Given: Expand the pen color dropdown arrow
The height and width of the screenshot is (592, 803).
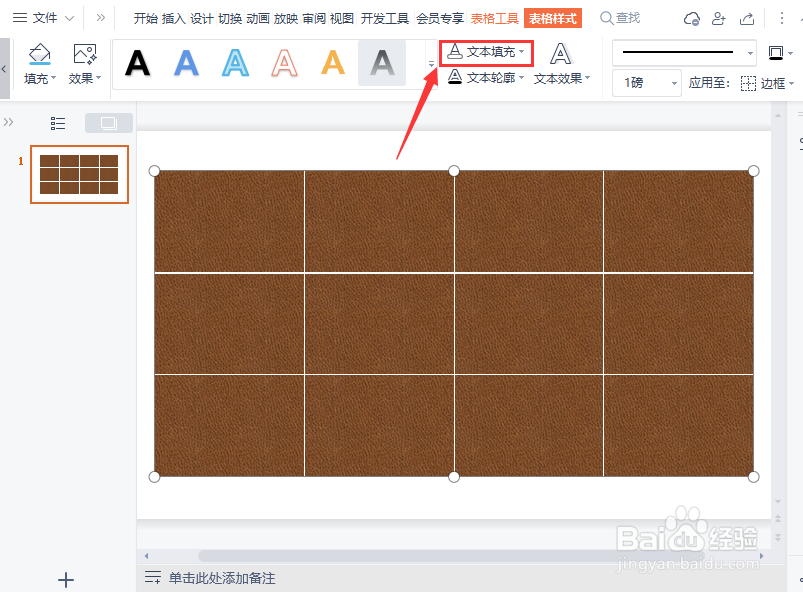Looking at the screenshot, I should pos(791,53).
